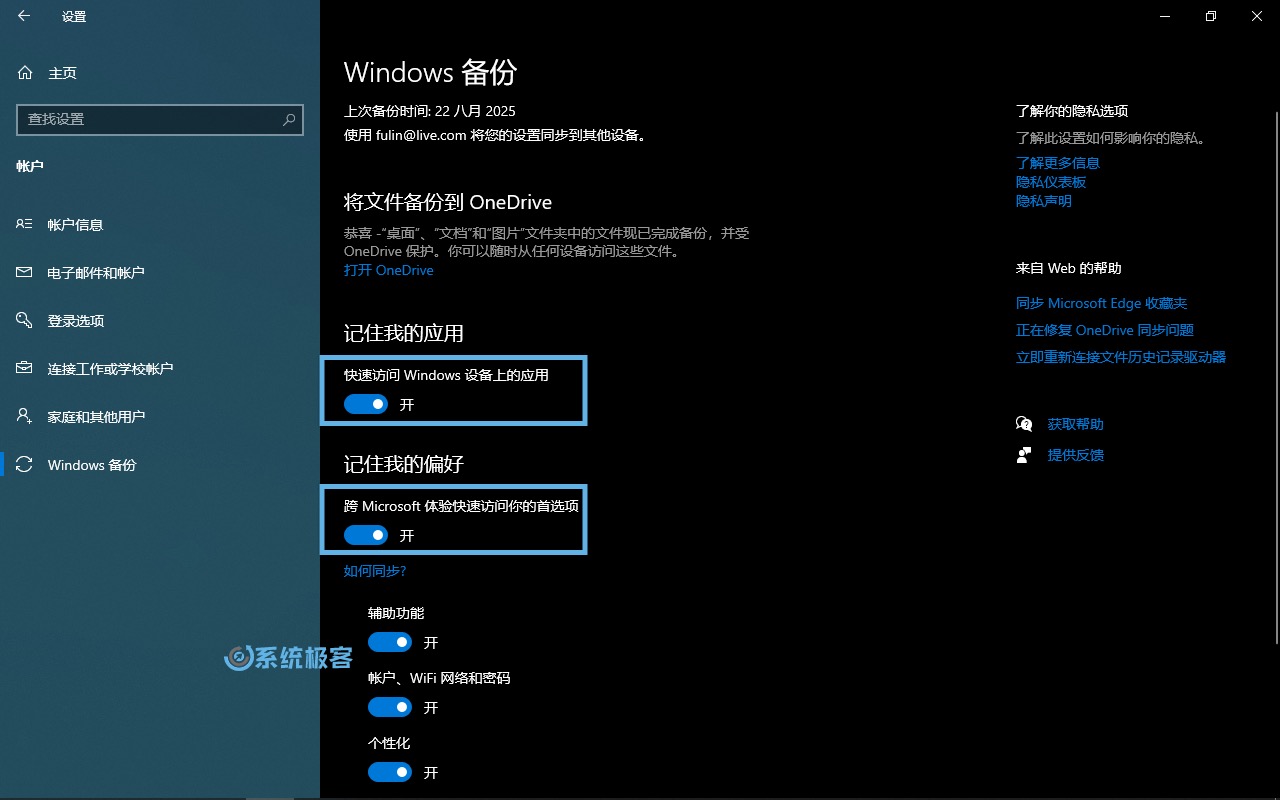Screen dimensions: 1280x800
Task: Open the 打开 OneDrive link
Action: tap(389, 270)
